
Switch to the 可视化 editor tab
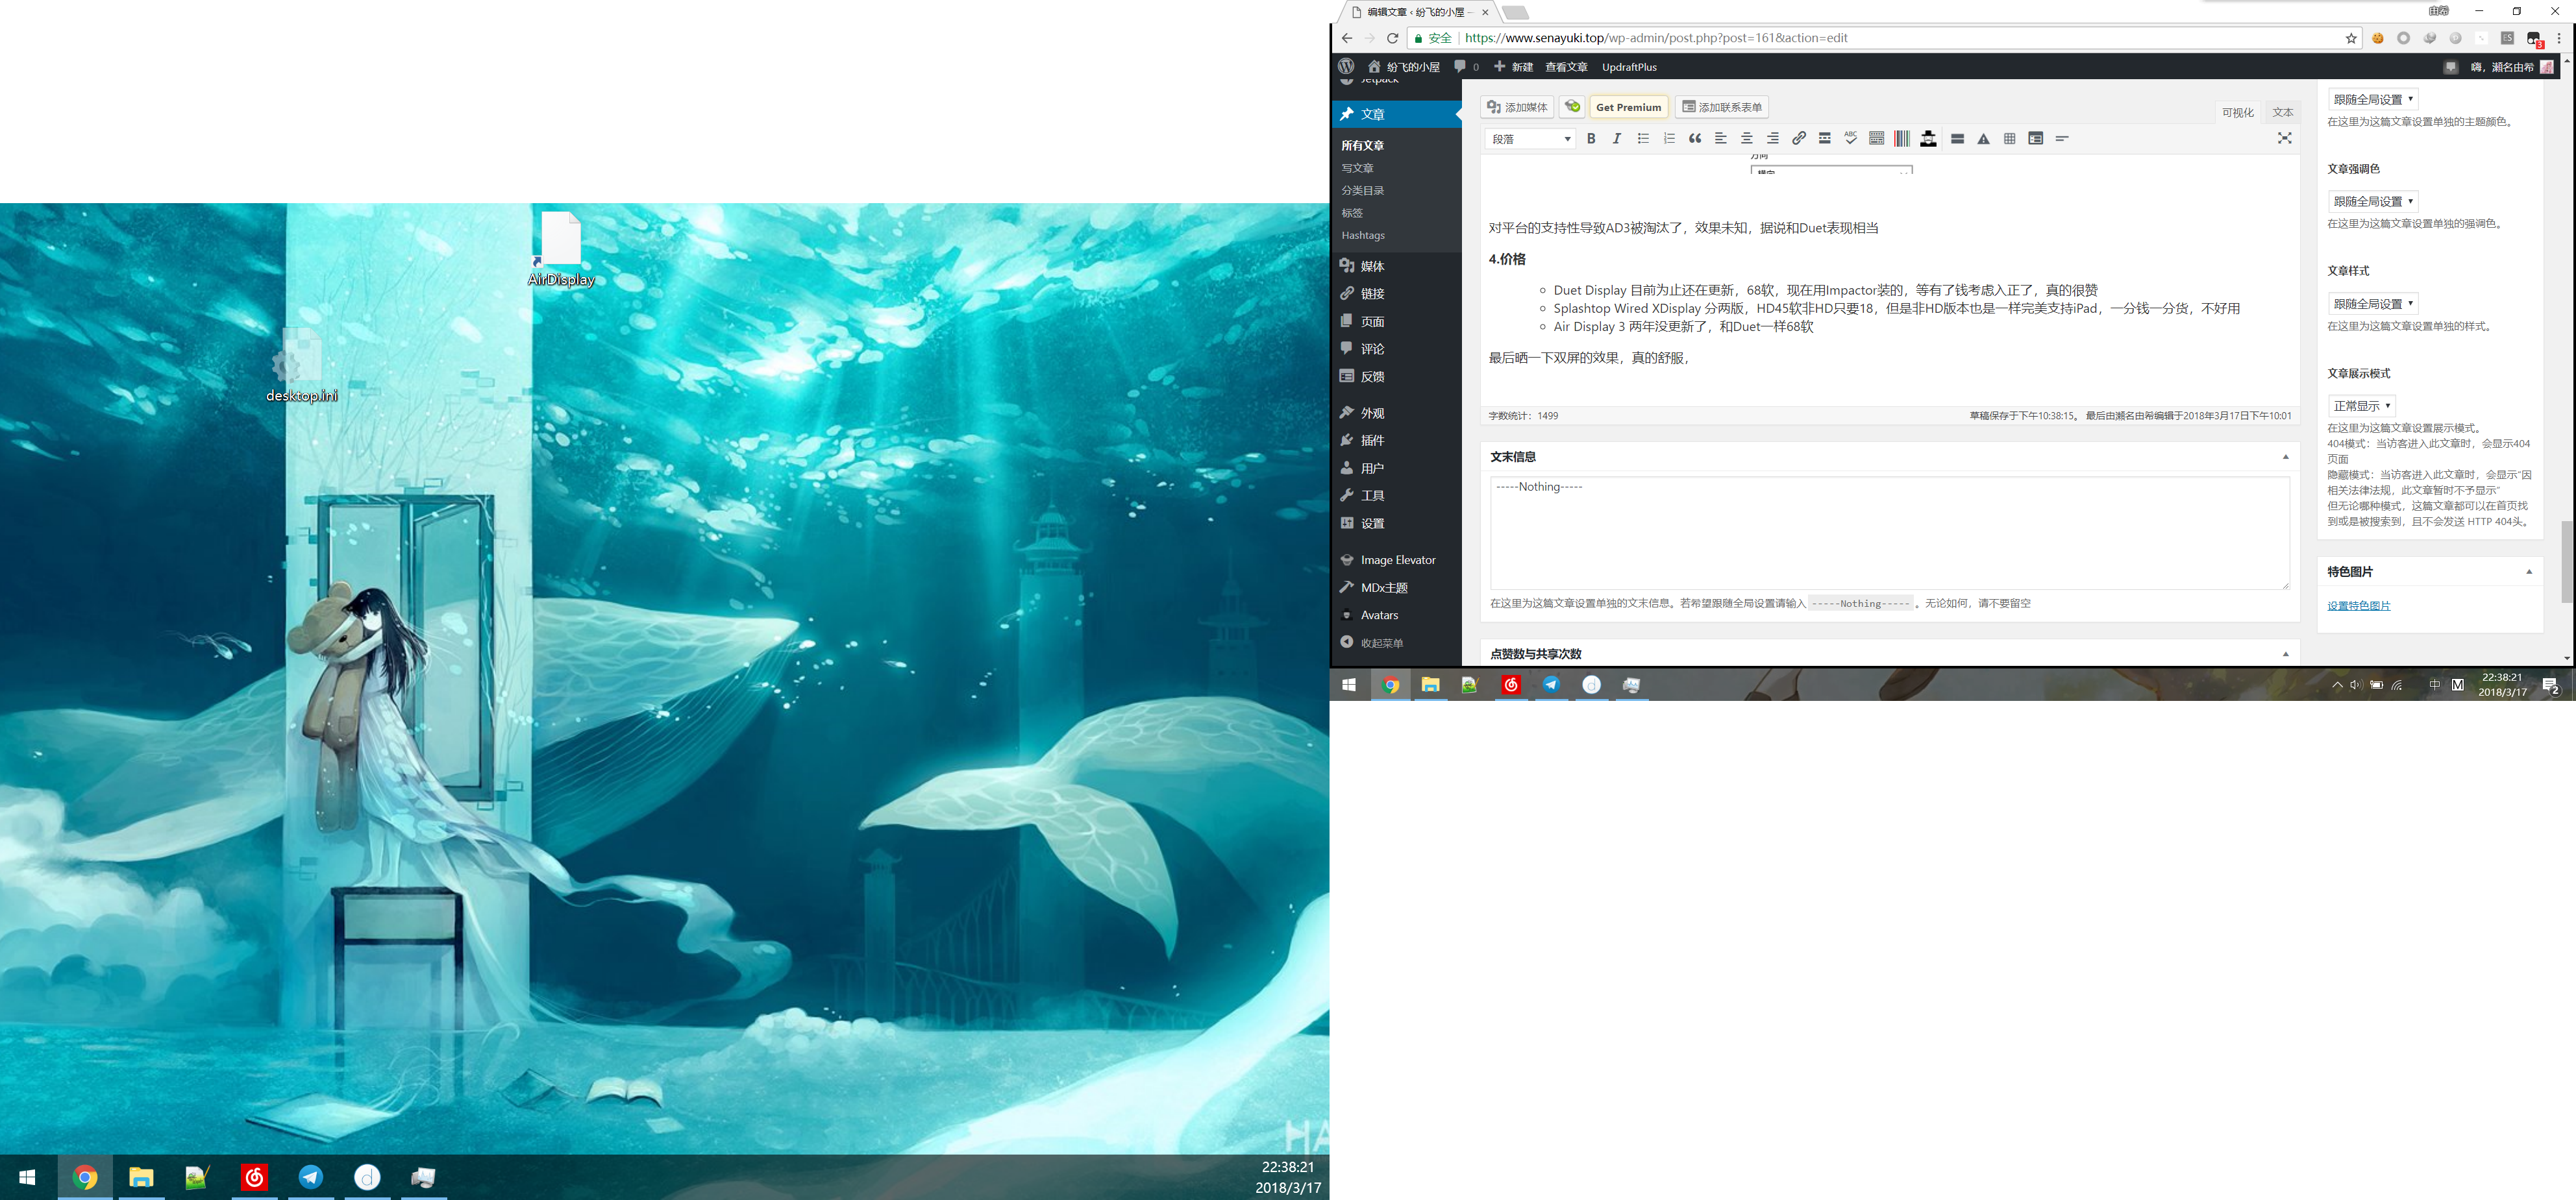pos(2237,112)
